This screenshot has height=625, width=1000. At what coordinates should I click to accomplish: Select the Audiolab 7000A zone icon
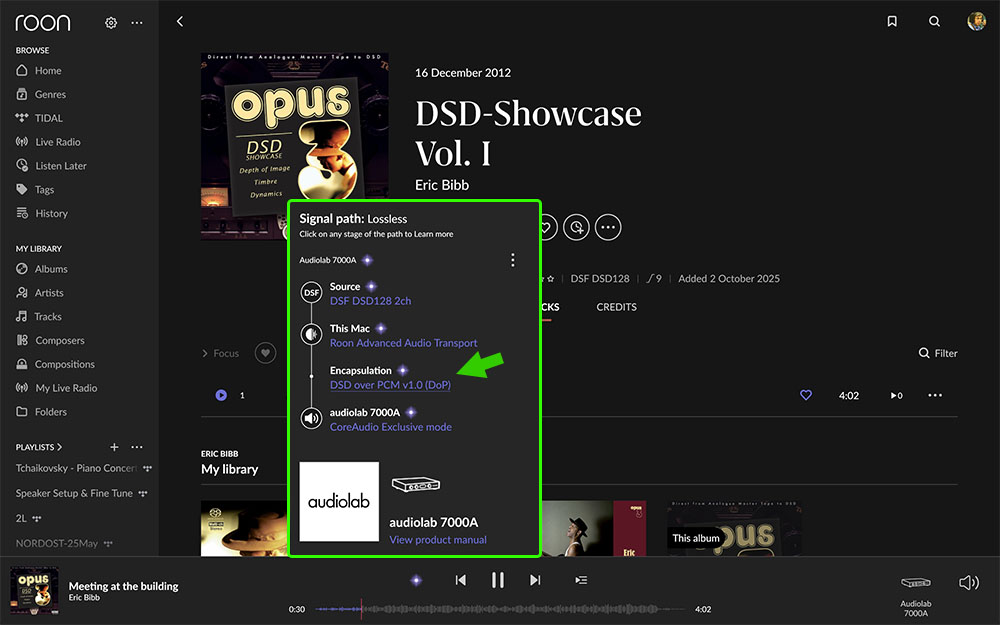915,583
